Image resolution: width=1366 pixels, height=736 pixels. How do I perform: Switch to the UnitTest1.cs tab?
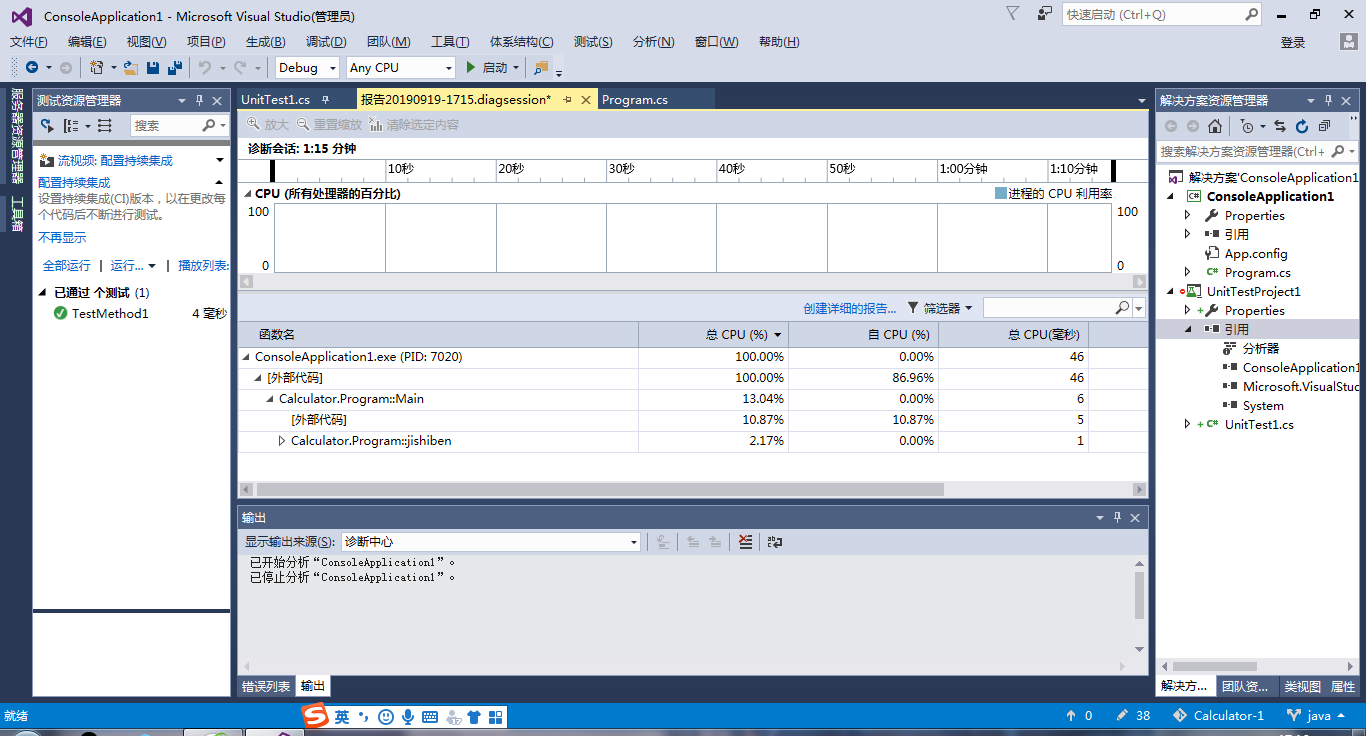point(276,100)
